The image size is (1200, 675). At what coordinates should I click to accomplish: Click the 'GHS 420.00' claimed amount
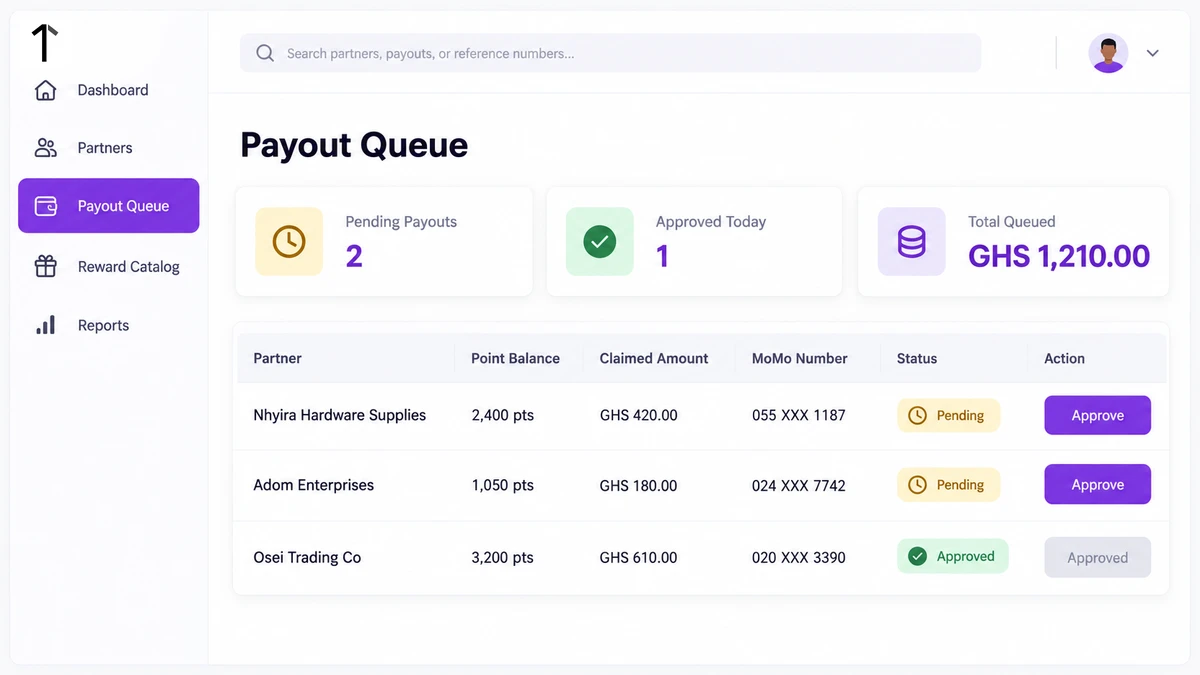click(638, 415)
